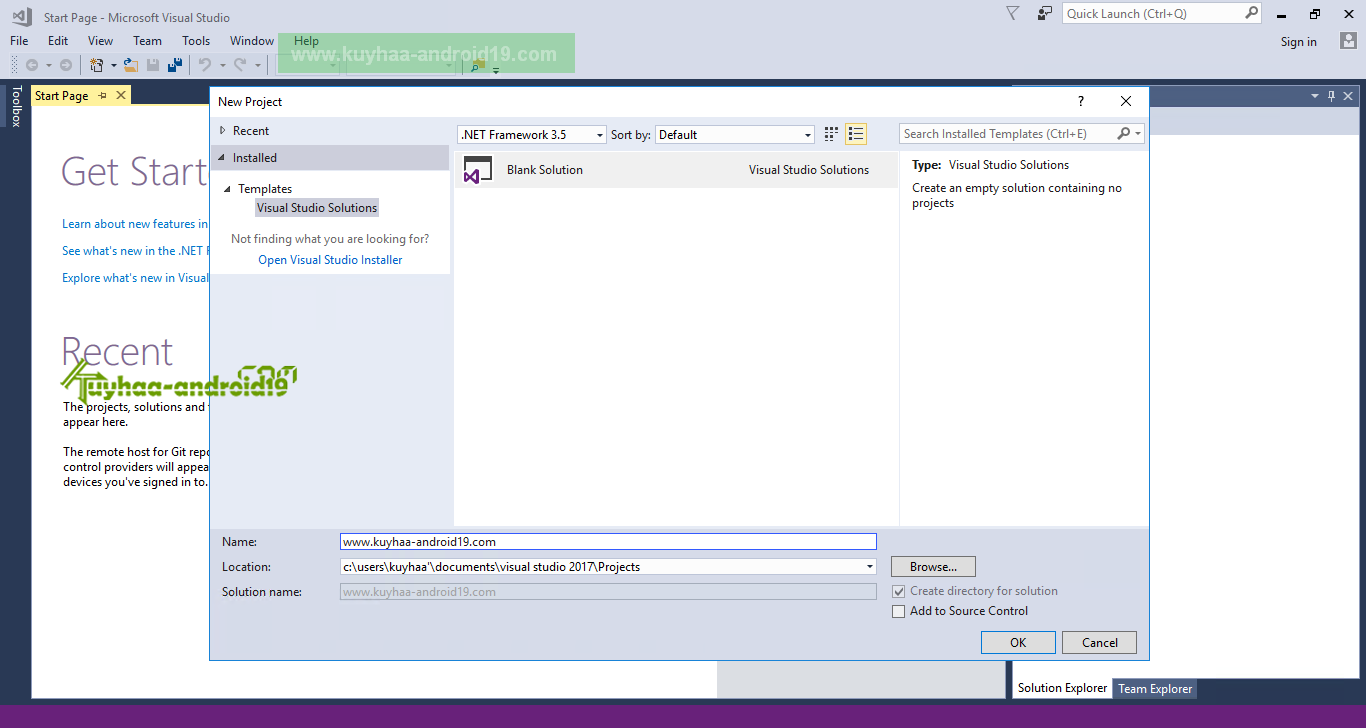
Task: Click the Cancel button
Action: click(1100, 643)
